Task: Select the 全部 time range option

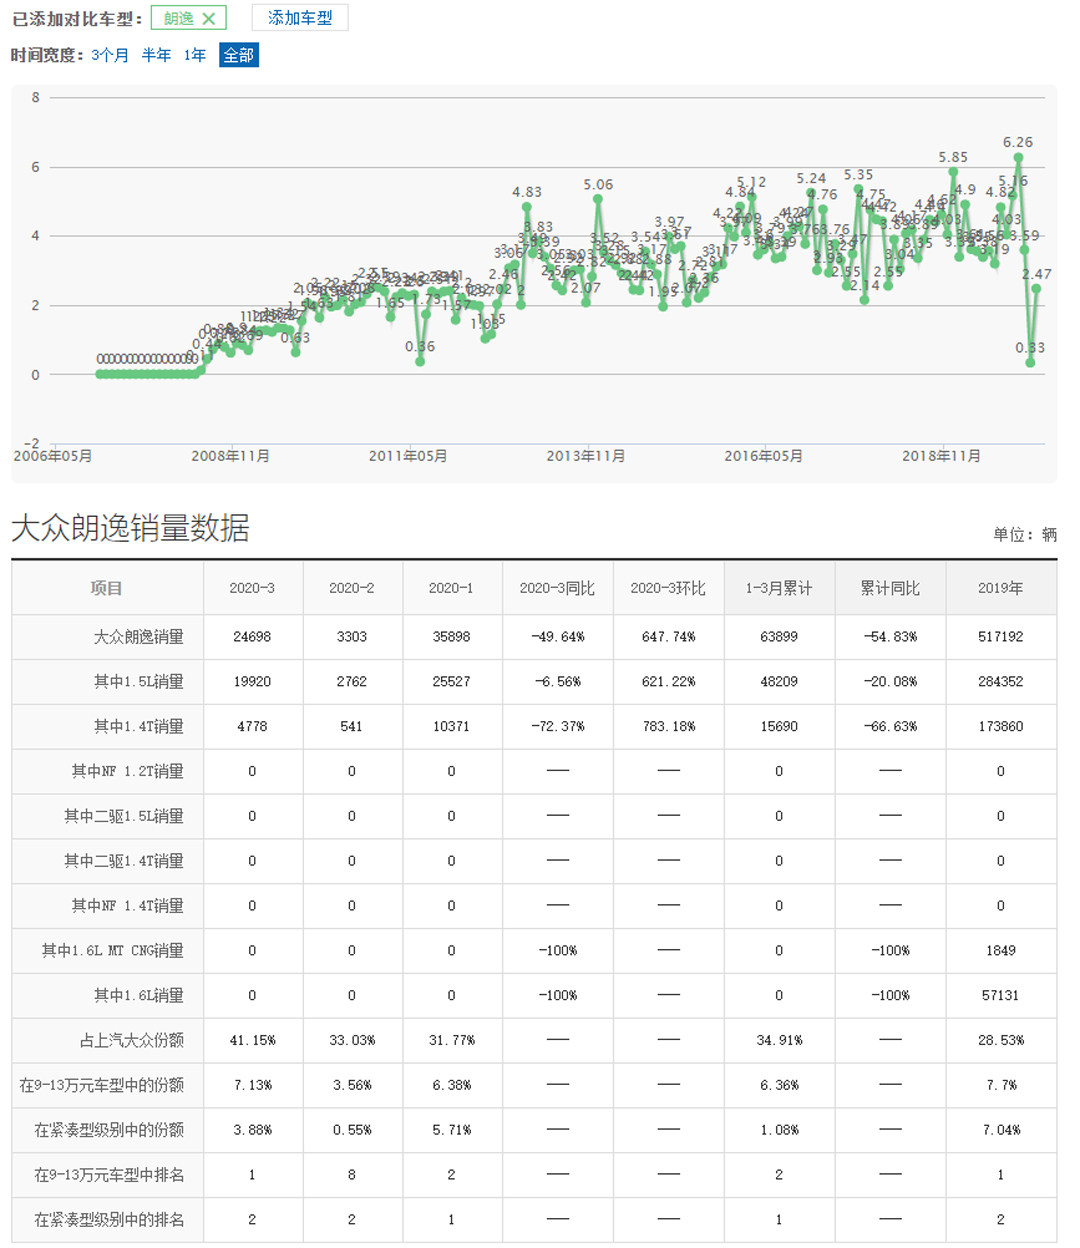Action: coord(239,55)
